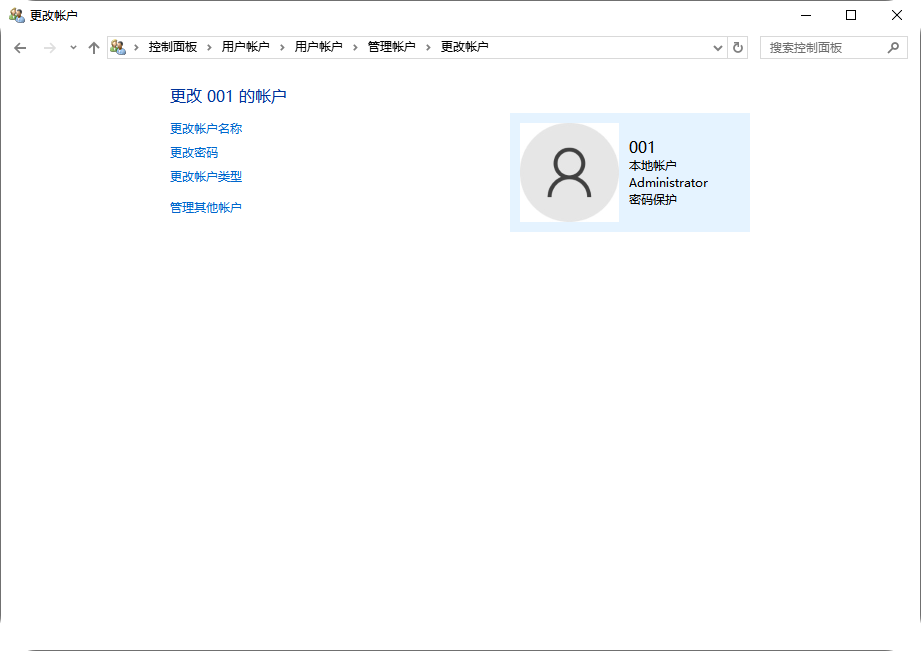
Task: Open 管理其他帐户 link
Action: pos(206,207)
